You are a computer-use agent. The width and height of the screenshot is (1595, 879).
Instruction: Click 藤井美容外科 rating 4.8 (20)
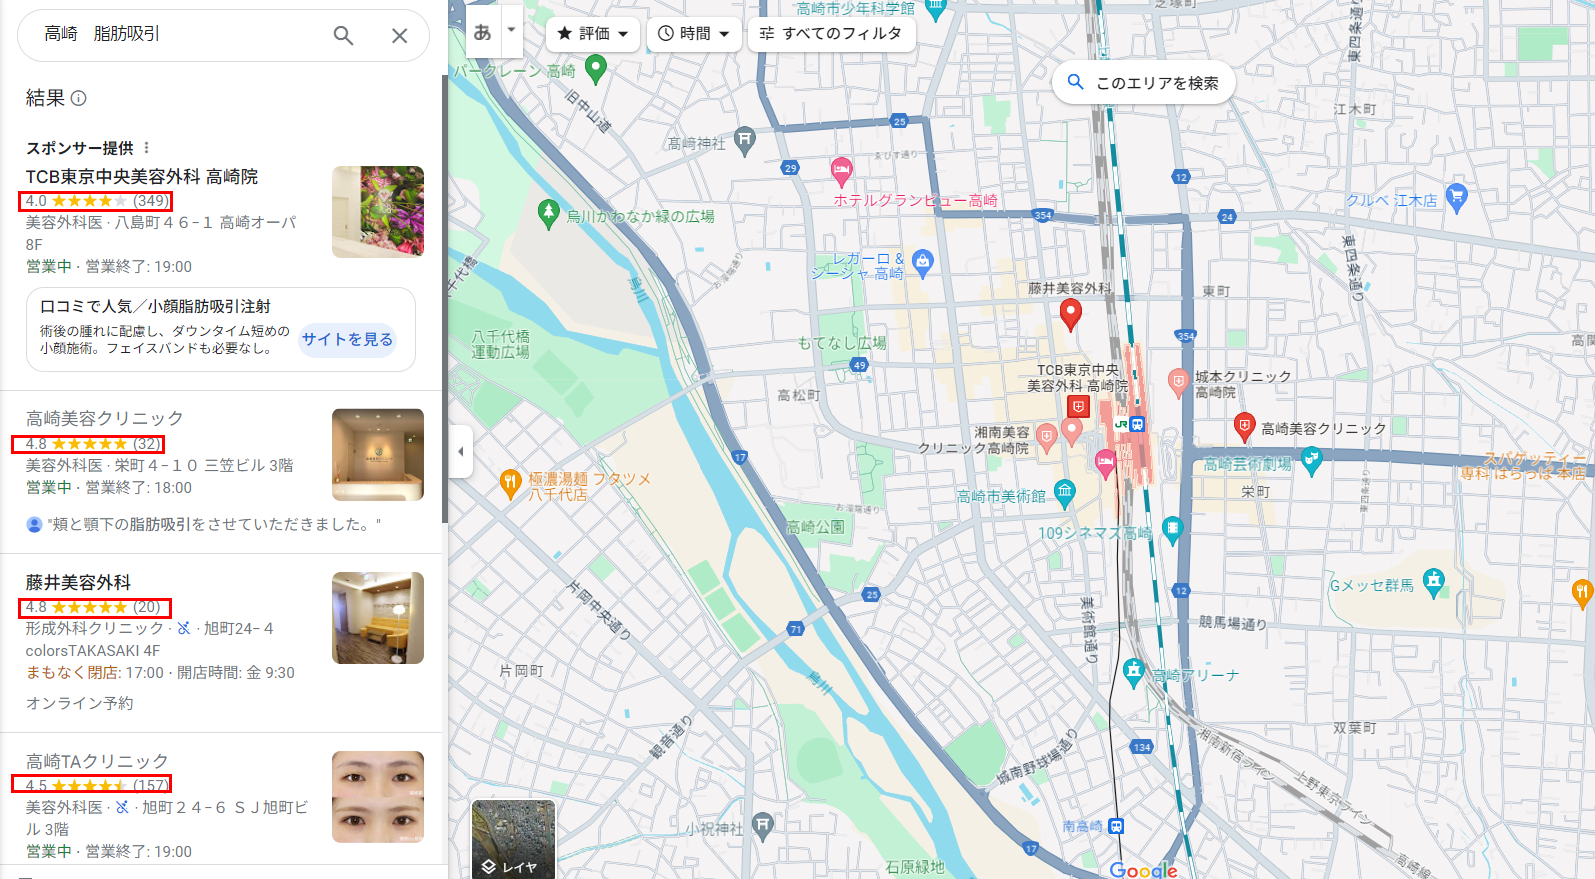pyautogui.click(x=94, y=607)
